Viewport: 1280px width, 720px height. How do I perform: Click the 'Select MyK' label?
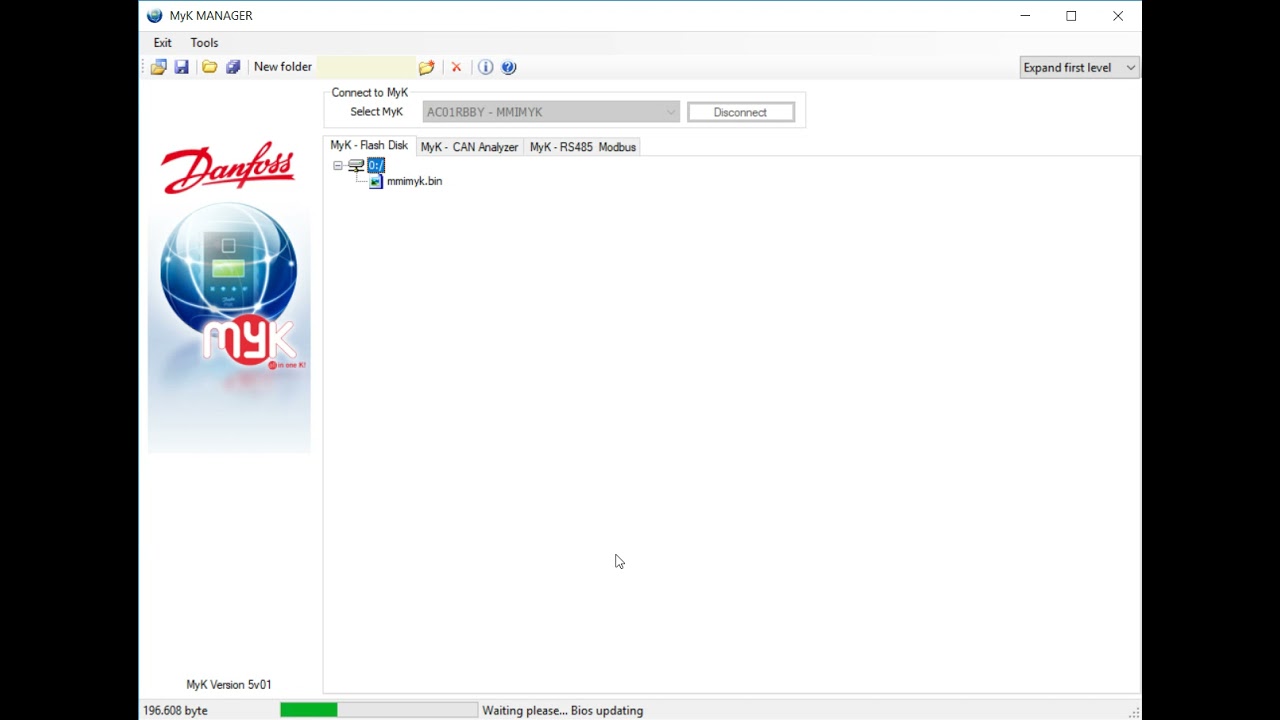377,112
